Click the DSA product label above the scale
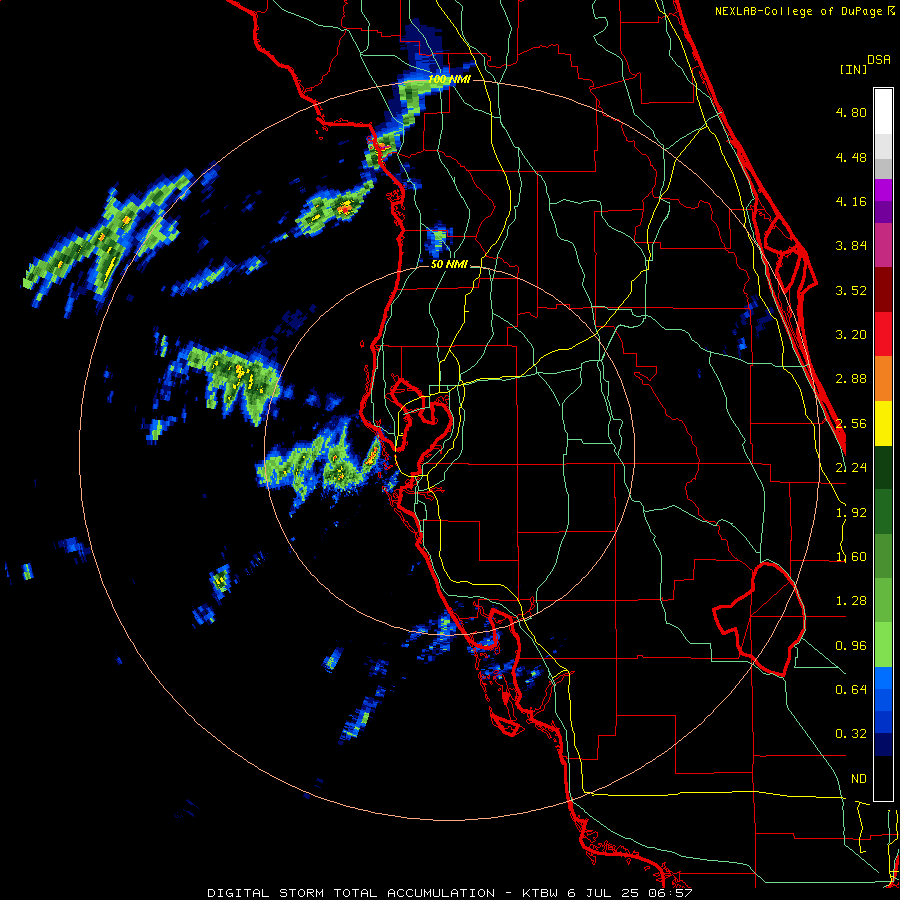900x900 pixels. coord(878,60)
